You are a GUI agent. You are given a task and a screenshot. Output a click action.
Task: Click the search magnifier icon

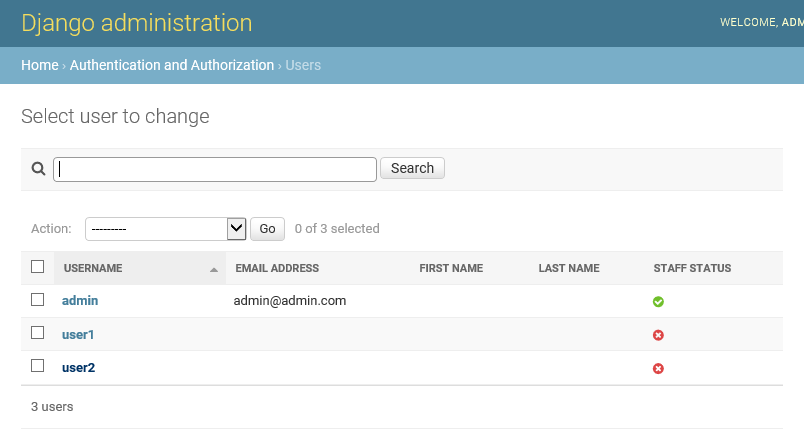pyautogui.click(x=38, y=168)
